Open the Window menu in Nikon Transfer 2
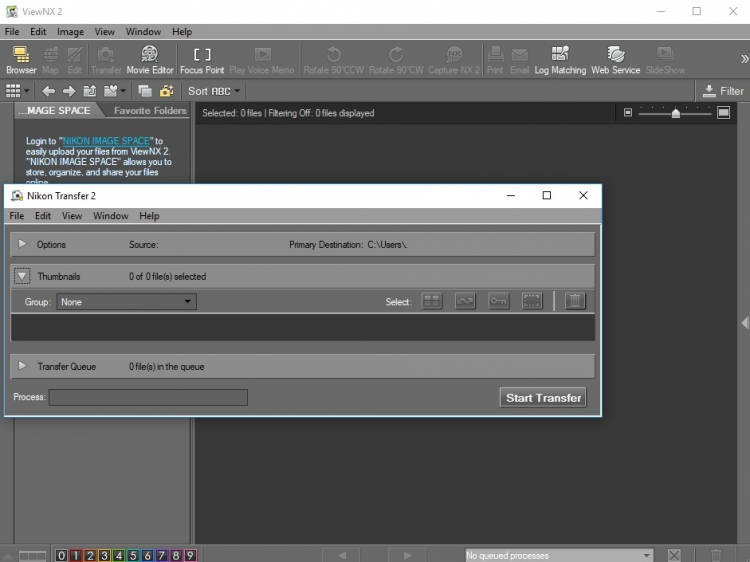 (110, 216)
